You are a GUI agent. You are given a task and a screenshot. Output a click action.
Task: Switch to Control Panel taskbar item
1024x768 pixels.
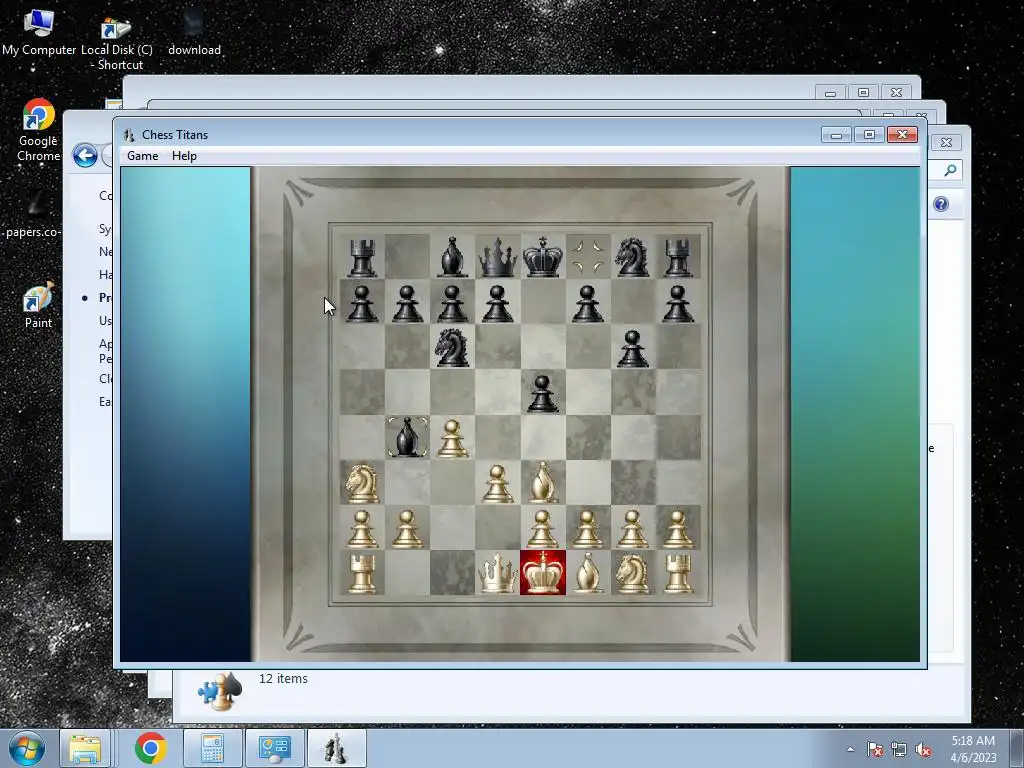(274, 748)
